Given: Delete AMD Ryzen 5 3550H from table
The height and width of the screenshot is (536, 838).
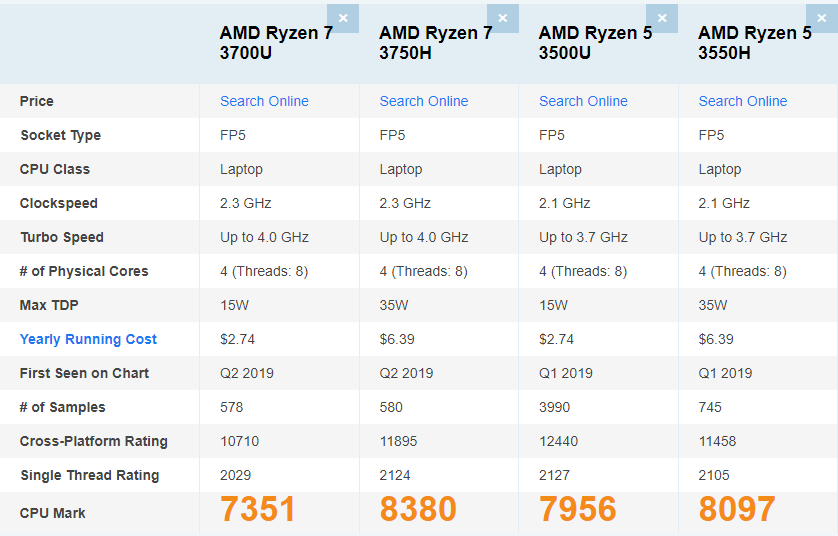Looking at the screenshot, I should point(821,18).
